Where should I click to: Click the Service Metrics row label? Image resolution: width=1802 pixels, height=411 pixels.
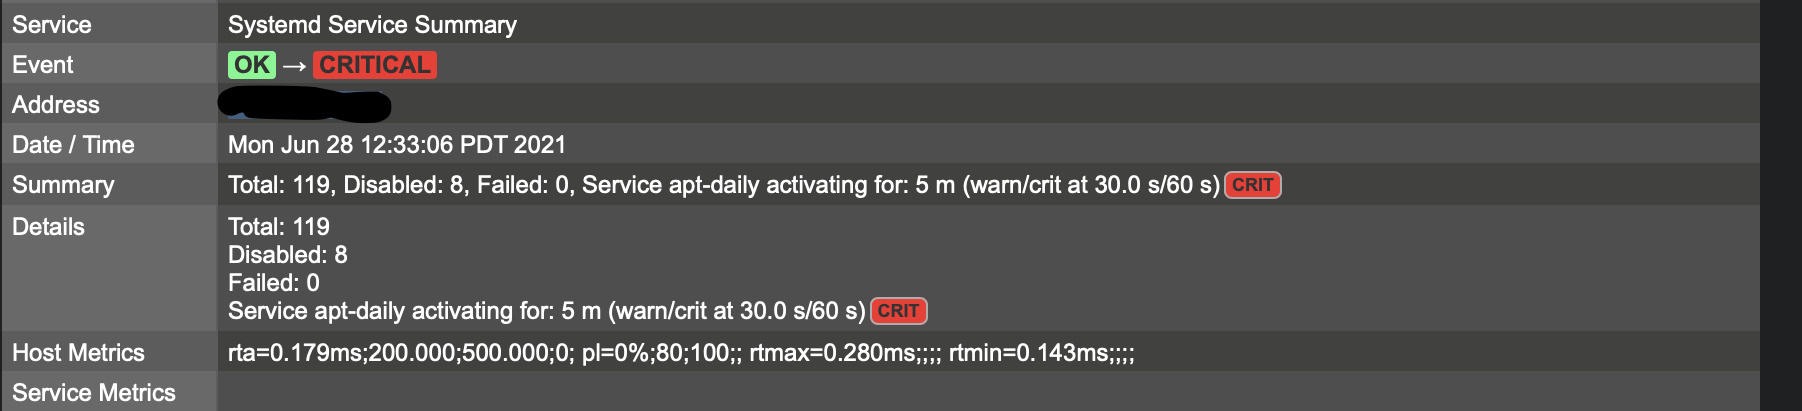[94, 393]
